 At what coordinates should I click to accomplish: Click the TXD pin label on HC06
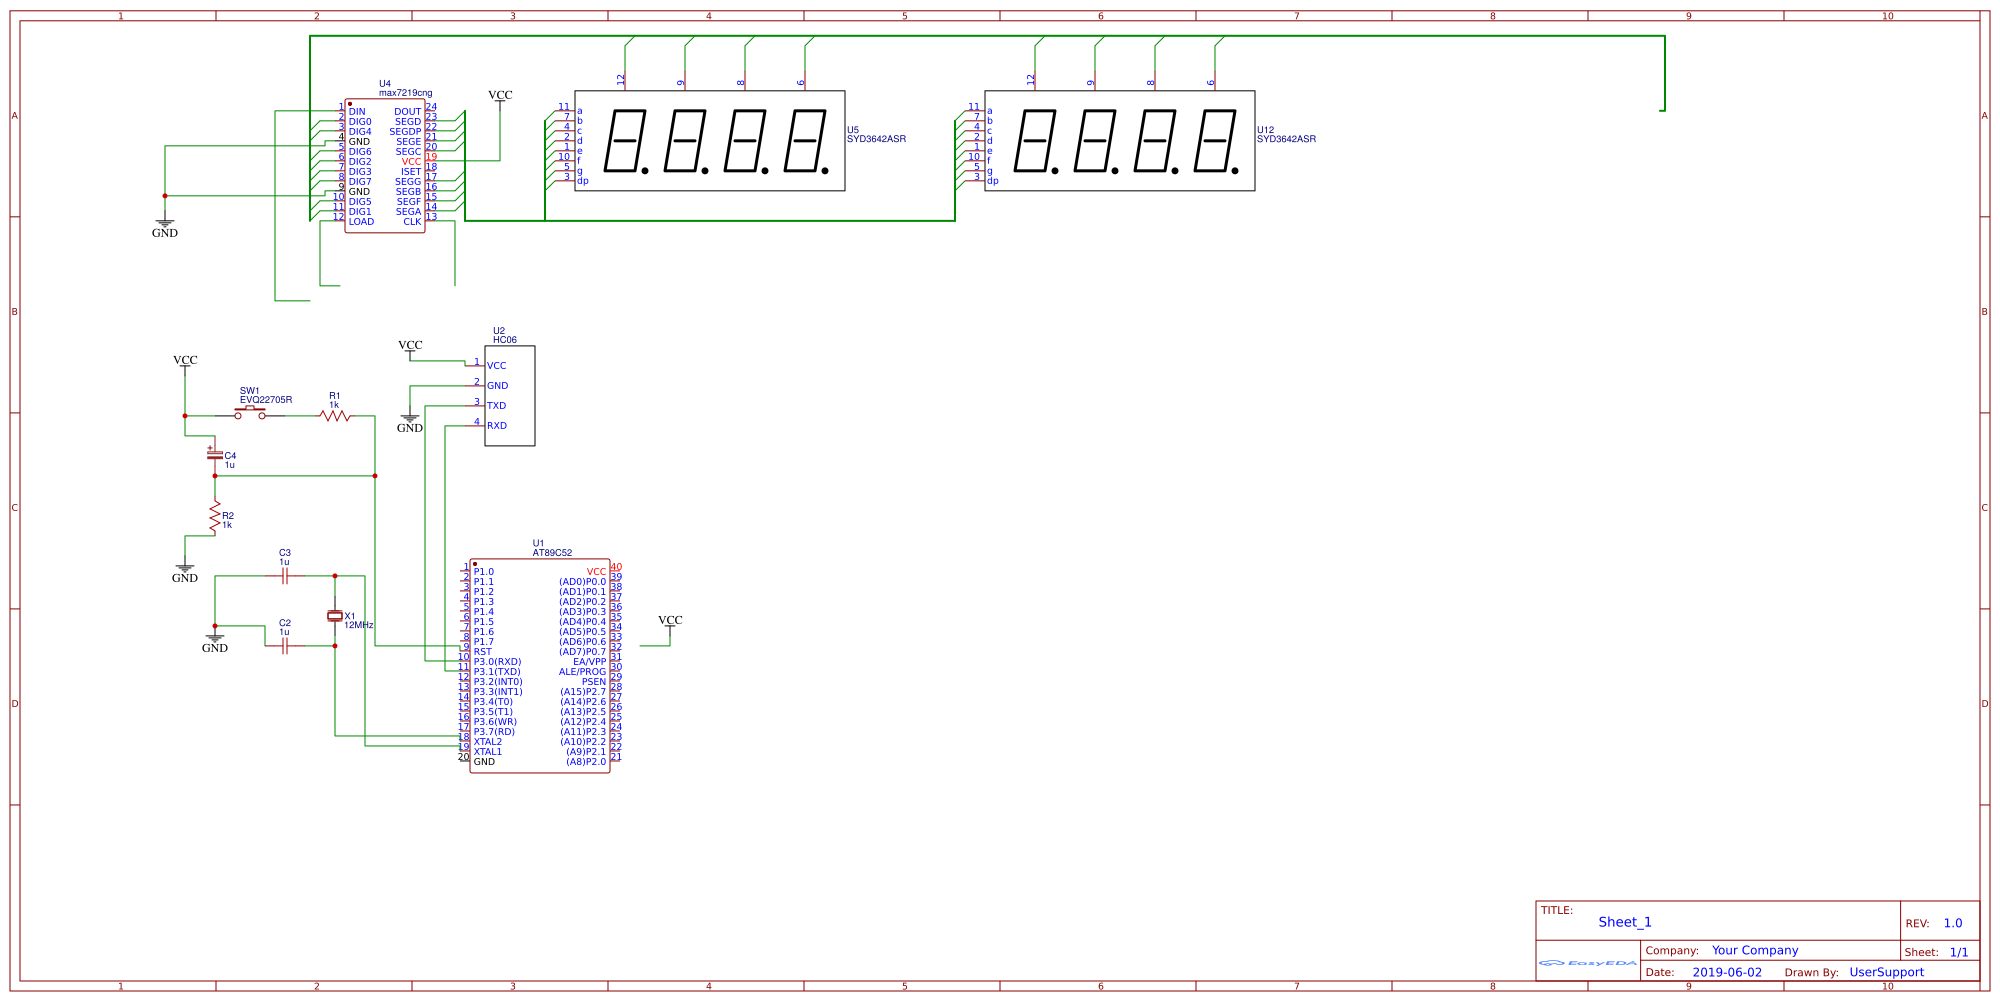[496, 406]
